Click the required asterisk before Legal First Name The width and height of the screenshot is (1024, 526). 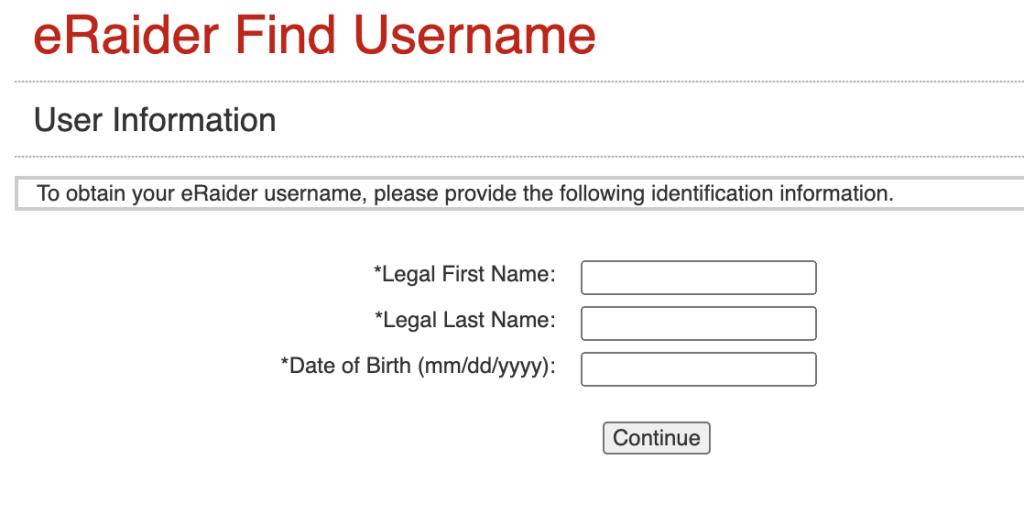tap(378, 273)
